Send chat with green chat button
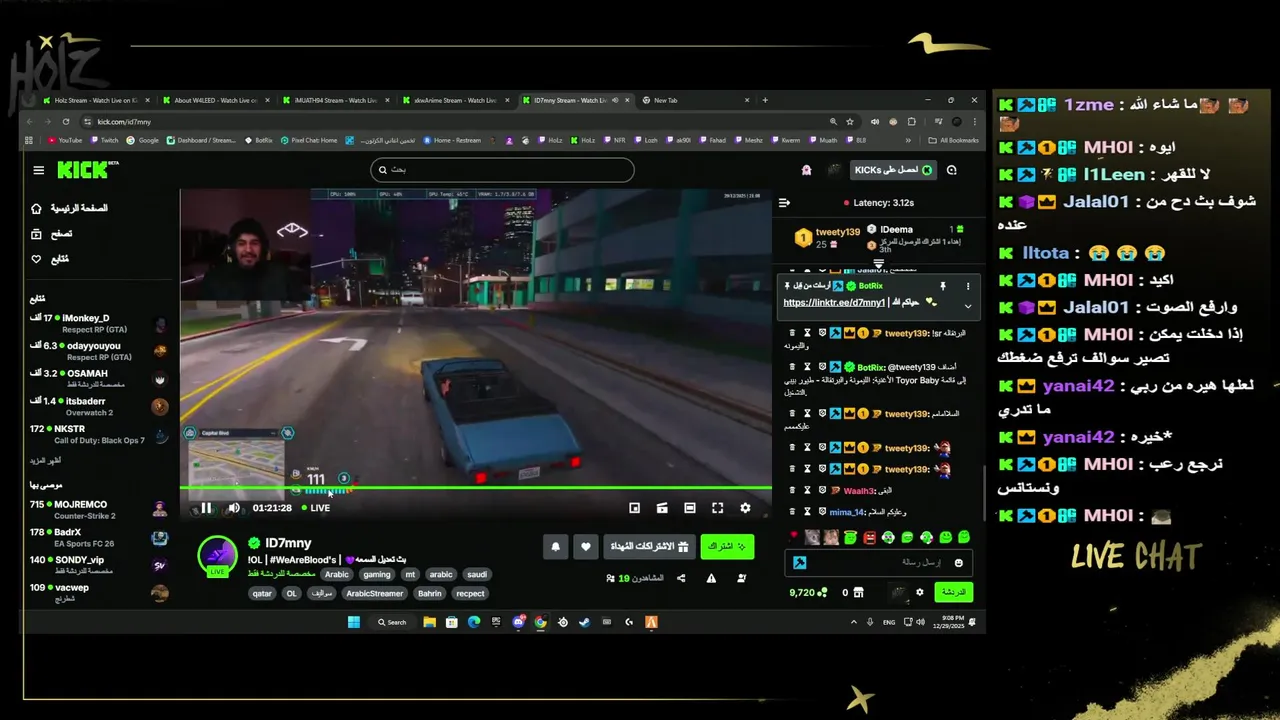The image size is (1280, 720). [954, 592]
